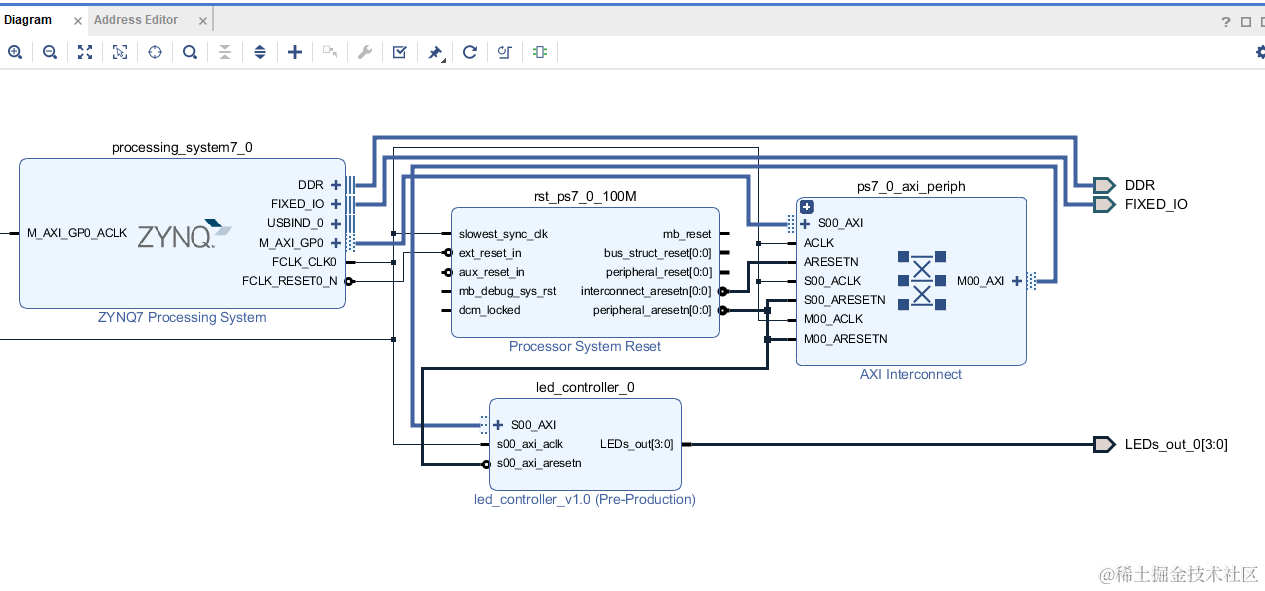This screenshot has height=591, width=1265.
Task: Select the aux_reset_in pin
Action: (491, 272)
